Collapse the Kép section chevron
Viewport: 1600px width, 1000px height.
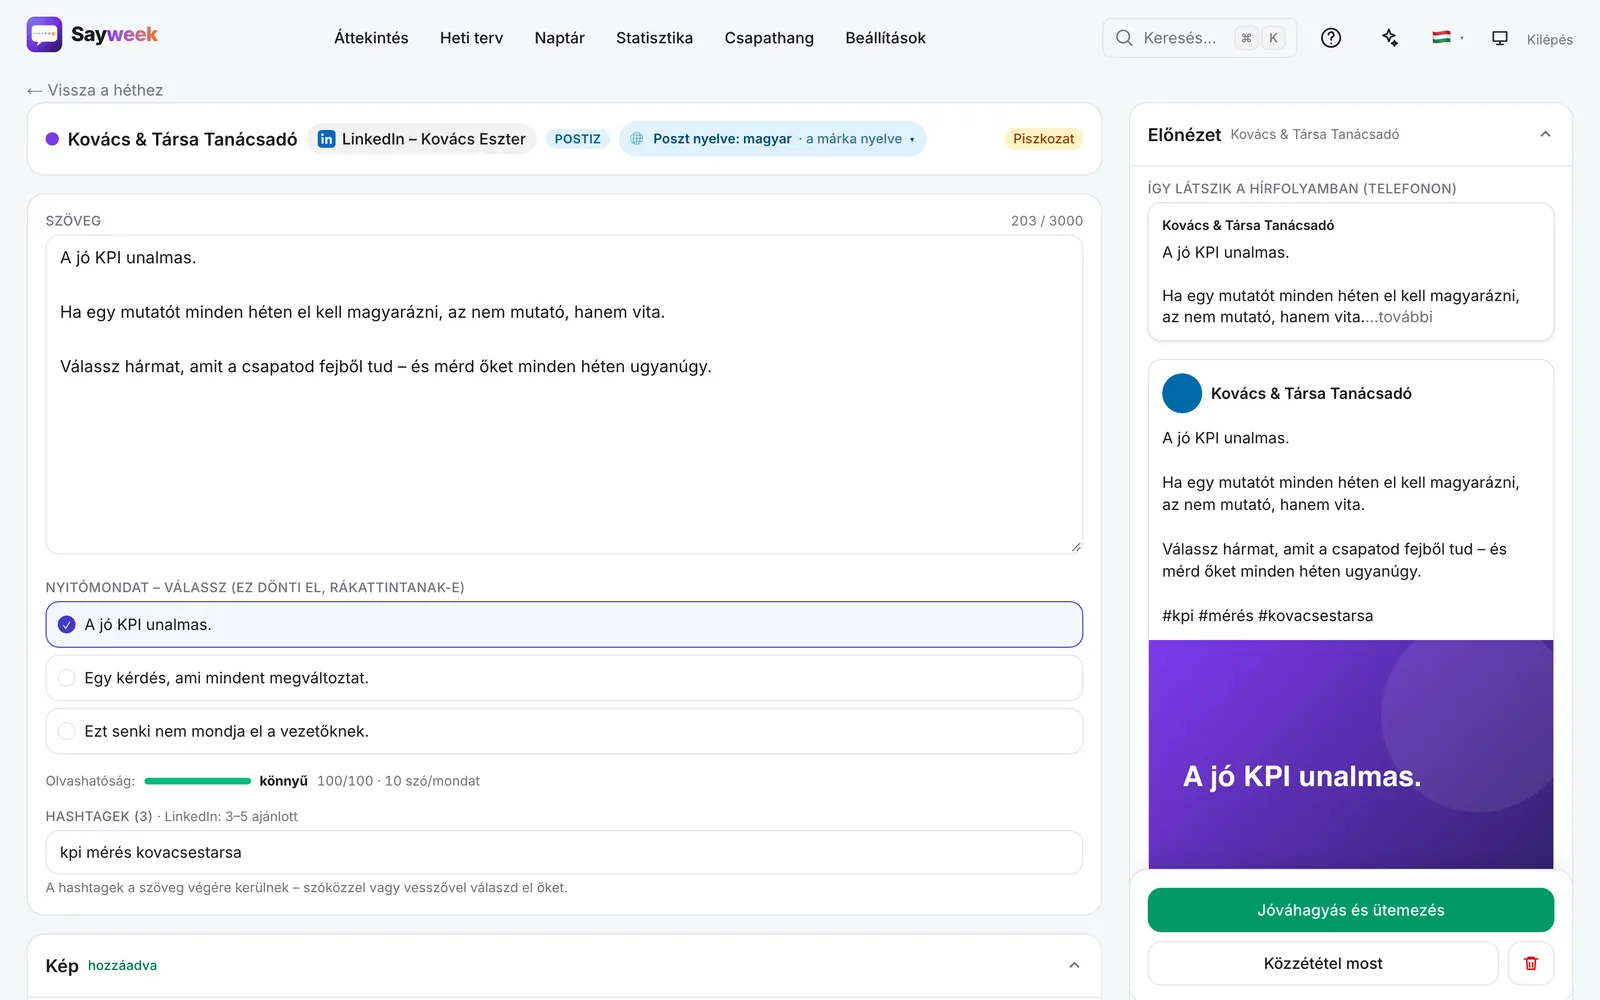point(1074,965)
